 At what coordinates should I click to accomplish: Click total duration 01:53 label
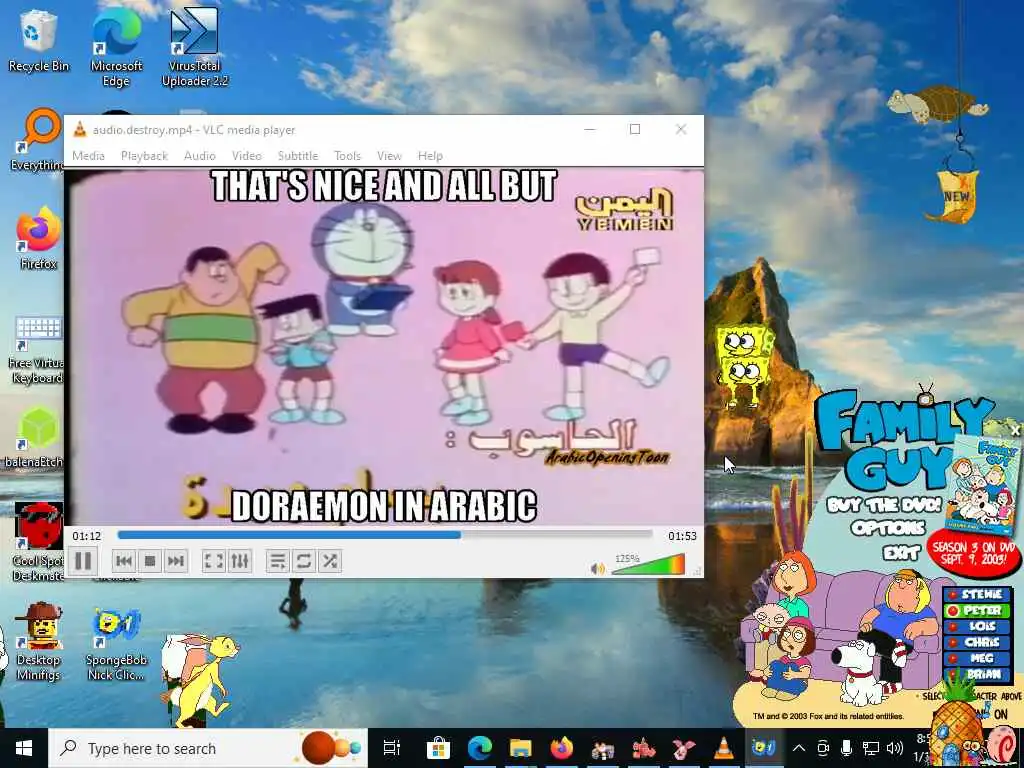coord(682,536)
